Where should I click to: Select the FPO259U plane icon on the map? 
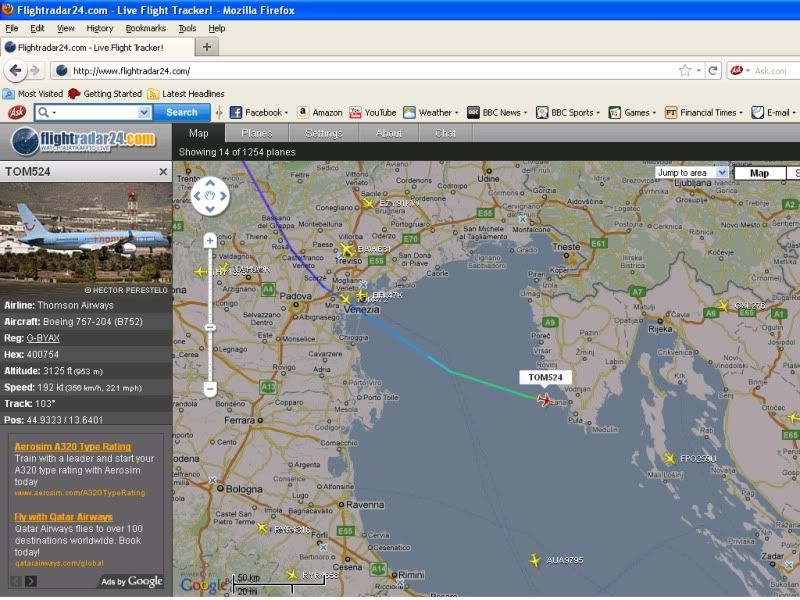(x=669, y=458)
